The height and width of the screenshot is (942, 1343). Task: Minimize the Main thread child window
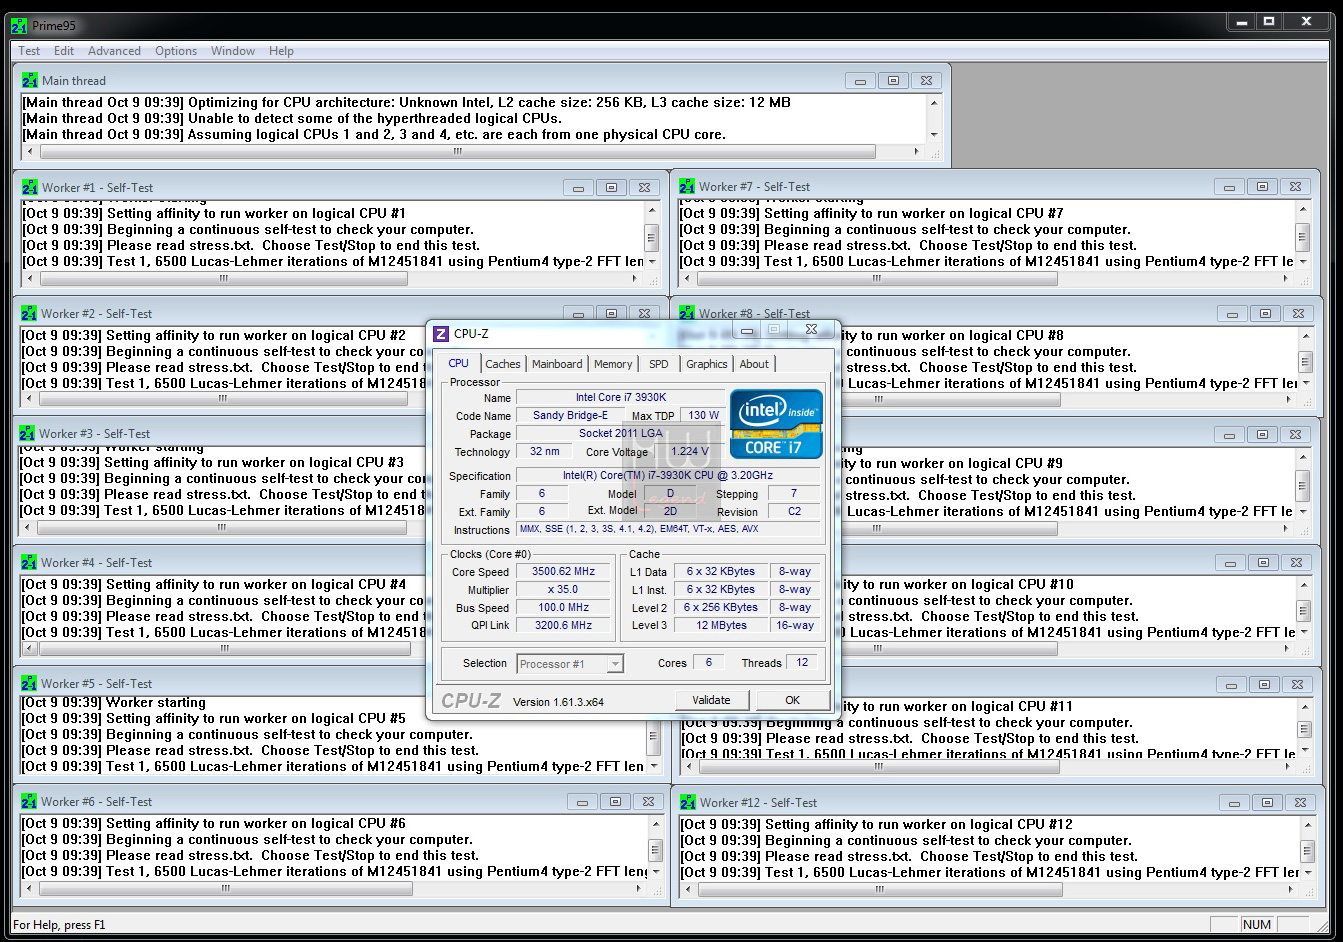pos(860,81)
